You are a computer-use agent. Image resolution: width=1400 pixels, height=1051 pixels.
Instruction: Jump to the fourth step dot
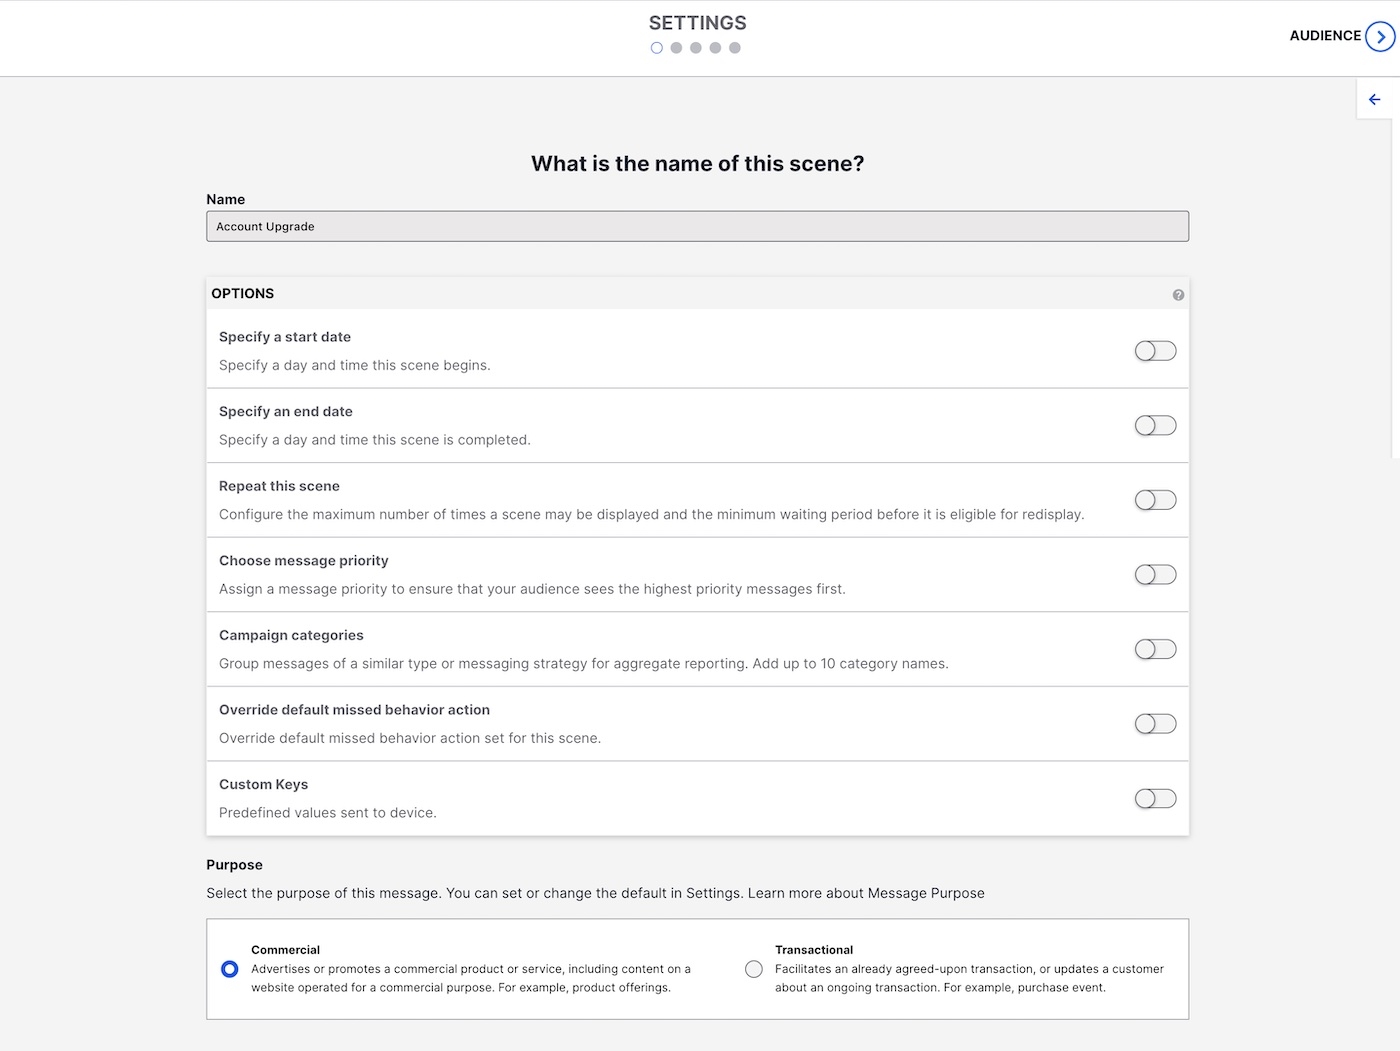[x=715, y=48]
